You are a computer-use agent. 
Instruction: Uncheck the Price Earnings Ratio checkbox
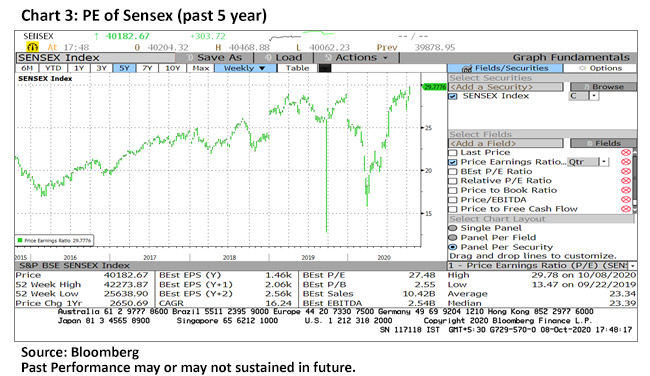pyautogui.click(x=453, y=162)
